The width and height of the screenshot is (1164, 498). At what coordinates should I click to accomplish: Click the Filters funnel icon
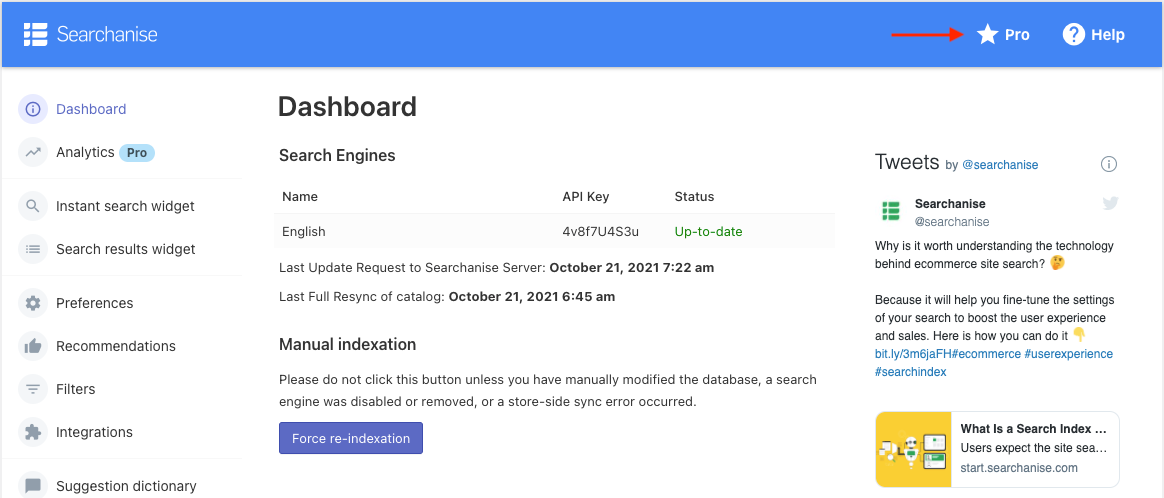pos(33,389)
